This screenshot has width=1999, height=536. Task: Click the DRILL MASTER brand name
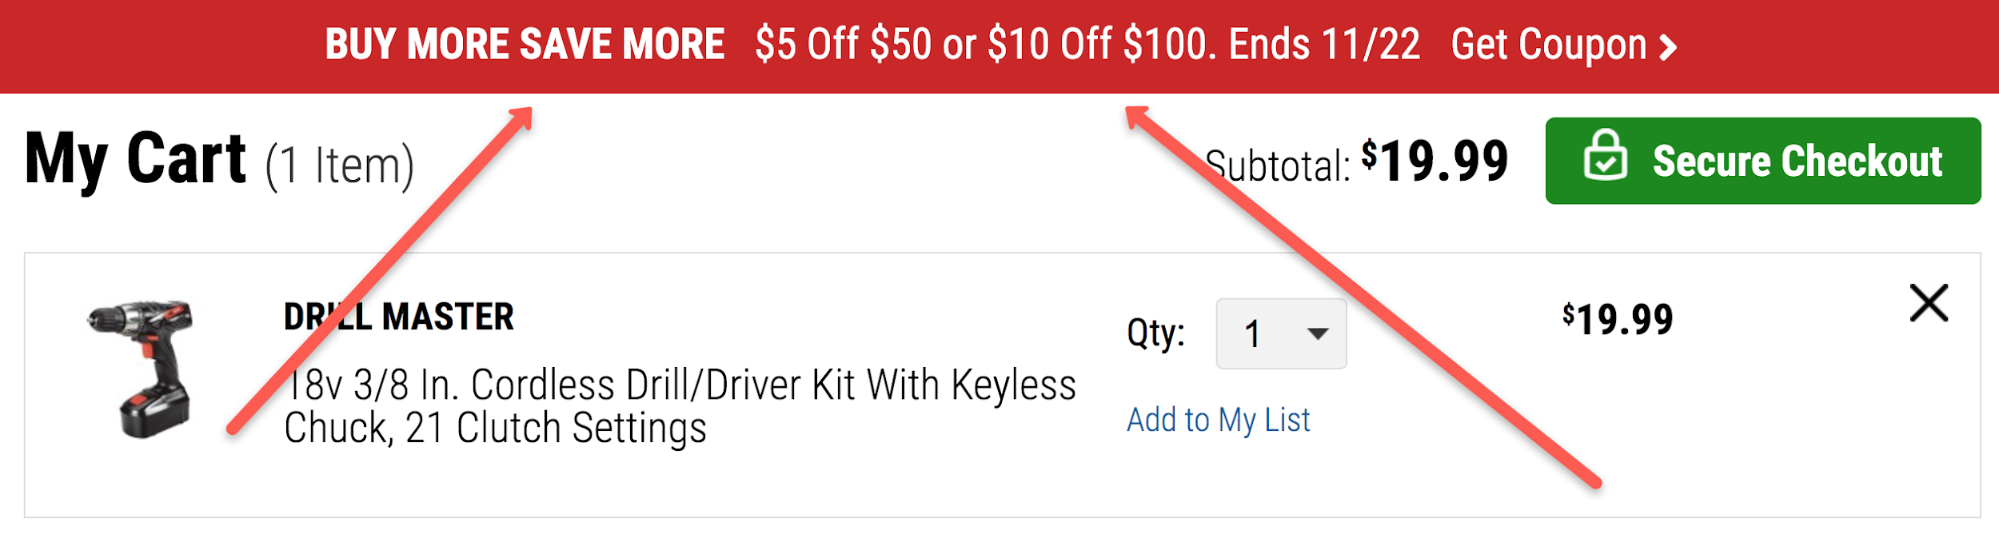[398, 317]
